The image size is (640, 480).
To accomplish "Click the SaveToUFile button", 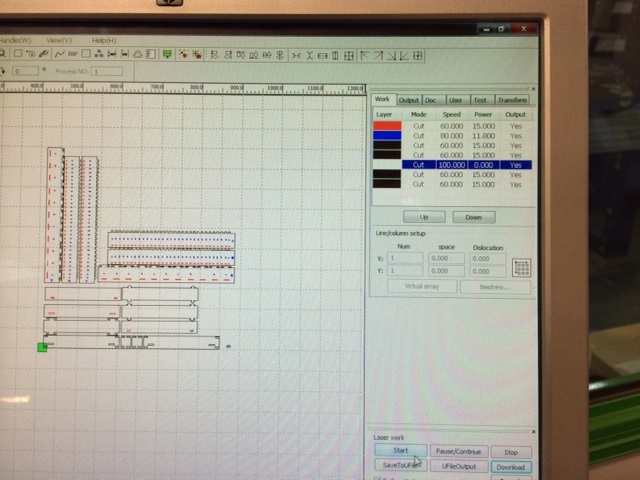I will coord(401,465).
